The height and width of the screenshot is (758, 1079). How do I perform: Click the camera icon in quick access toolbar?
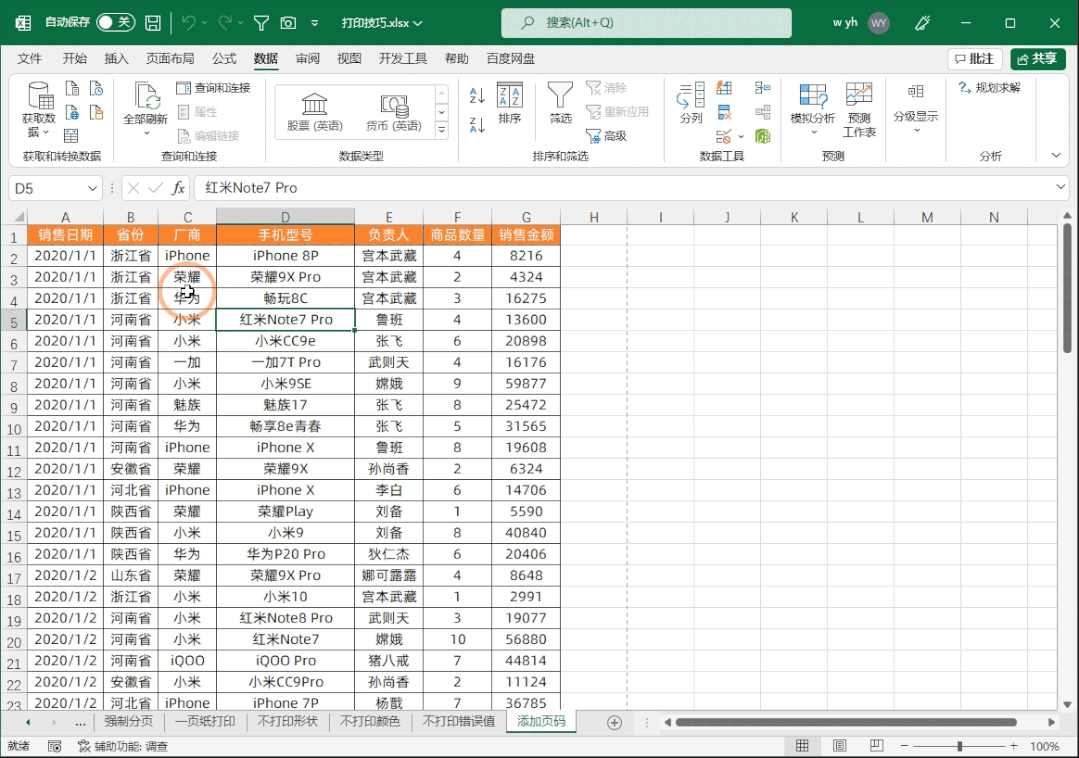coord(288,23)
